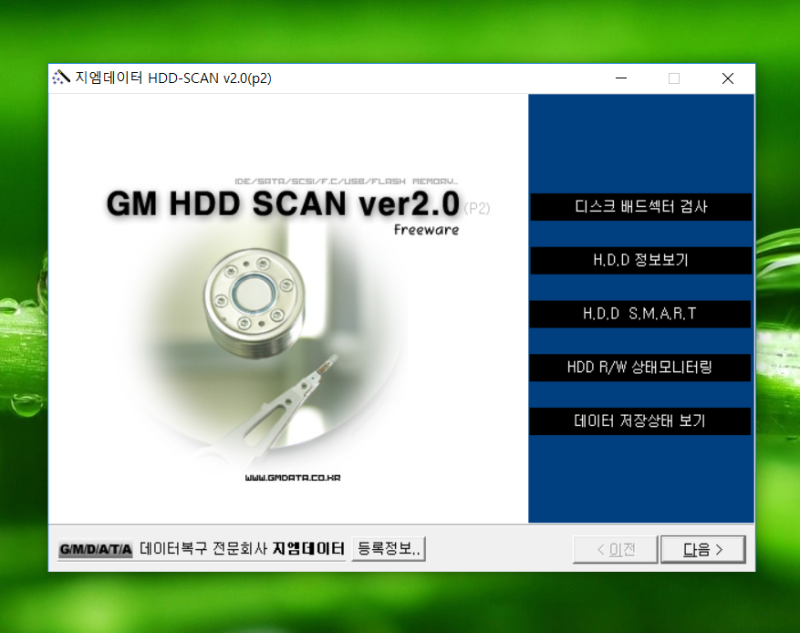
Task: Click the disabled maximize button
Action: click(x=674, y=78)
